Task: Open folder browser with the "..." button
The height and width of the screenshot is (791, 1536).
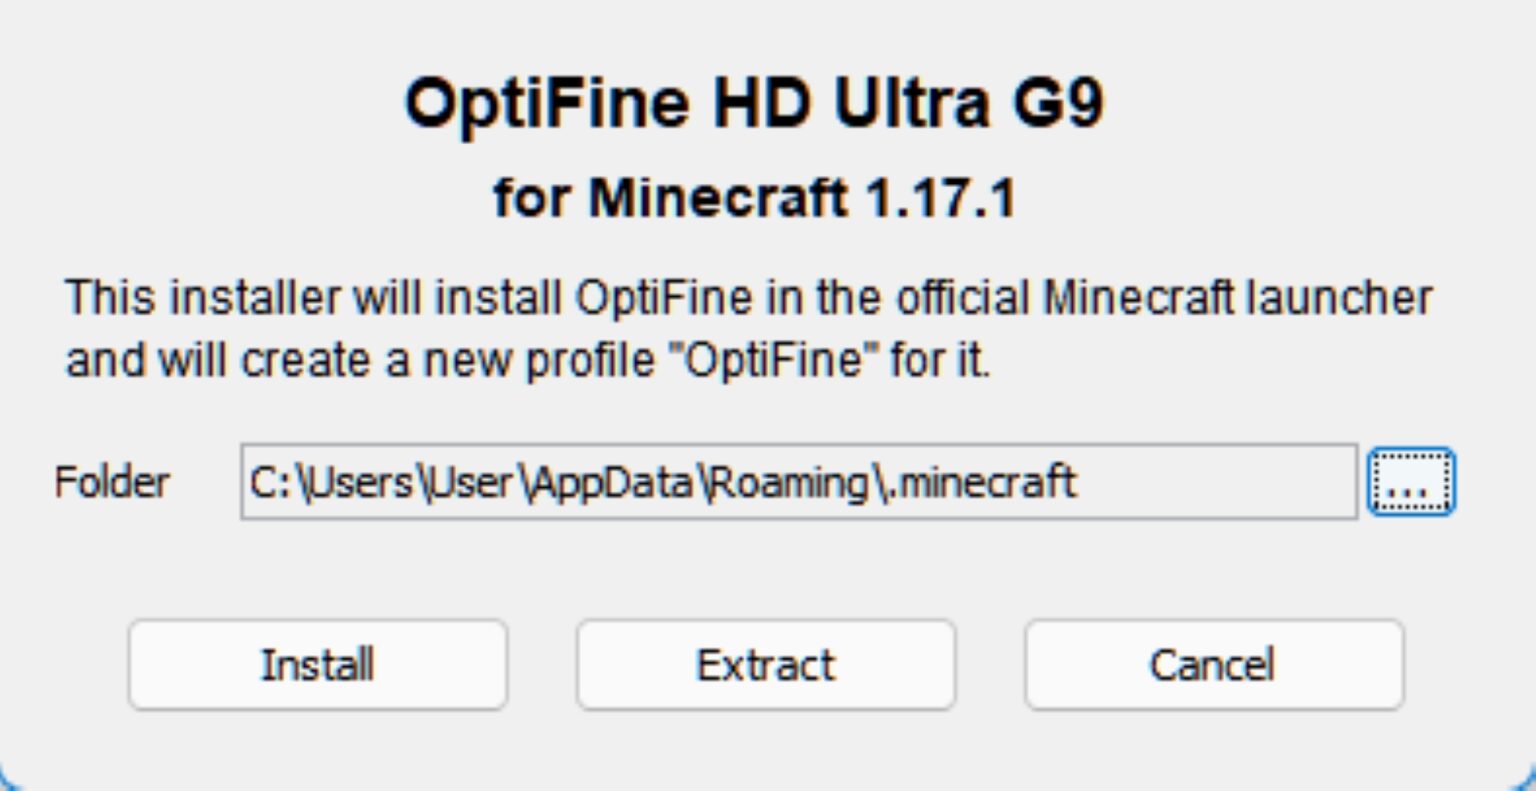Action: coord(1410,482)
